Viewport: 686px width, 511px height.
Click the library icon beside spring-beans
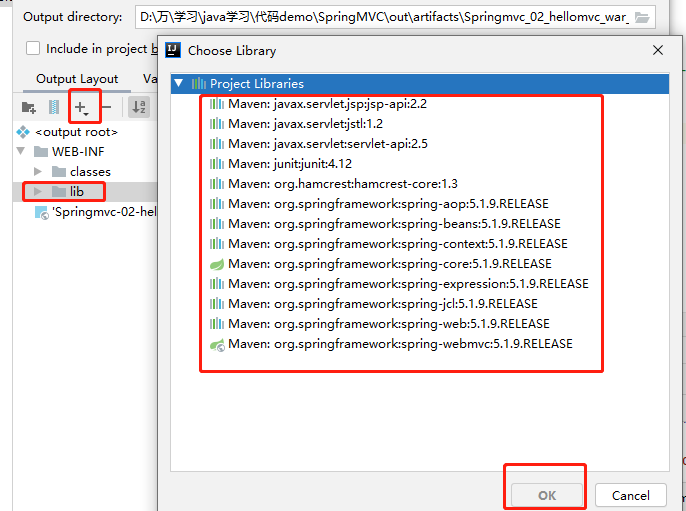pos(217,224)
